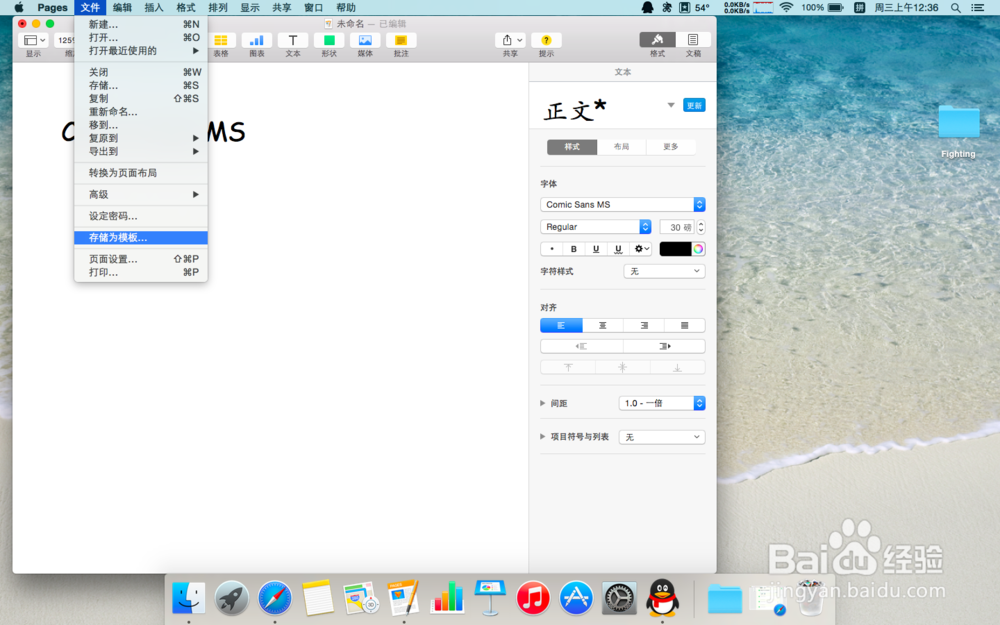
Task: Open the media (媒体) browser icon
Action: click(x=365, y=40)
